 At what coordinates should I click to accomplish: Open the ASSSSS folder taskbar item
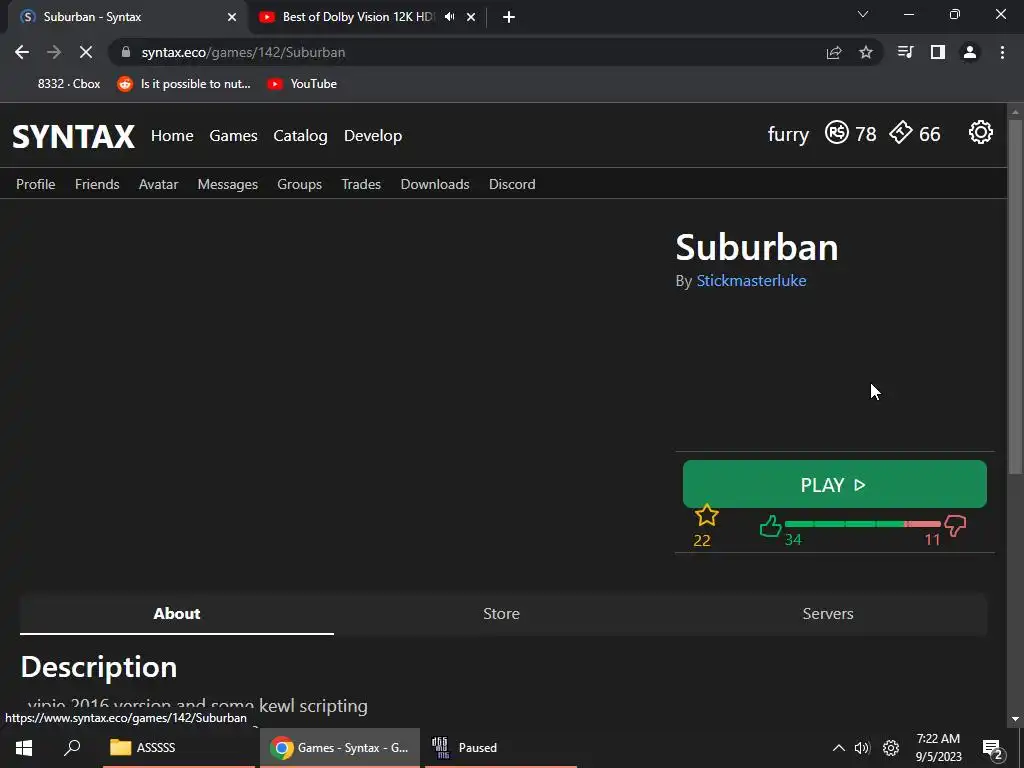tap(178, 747)
